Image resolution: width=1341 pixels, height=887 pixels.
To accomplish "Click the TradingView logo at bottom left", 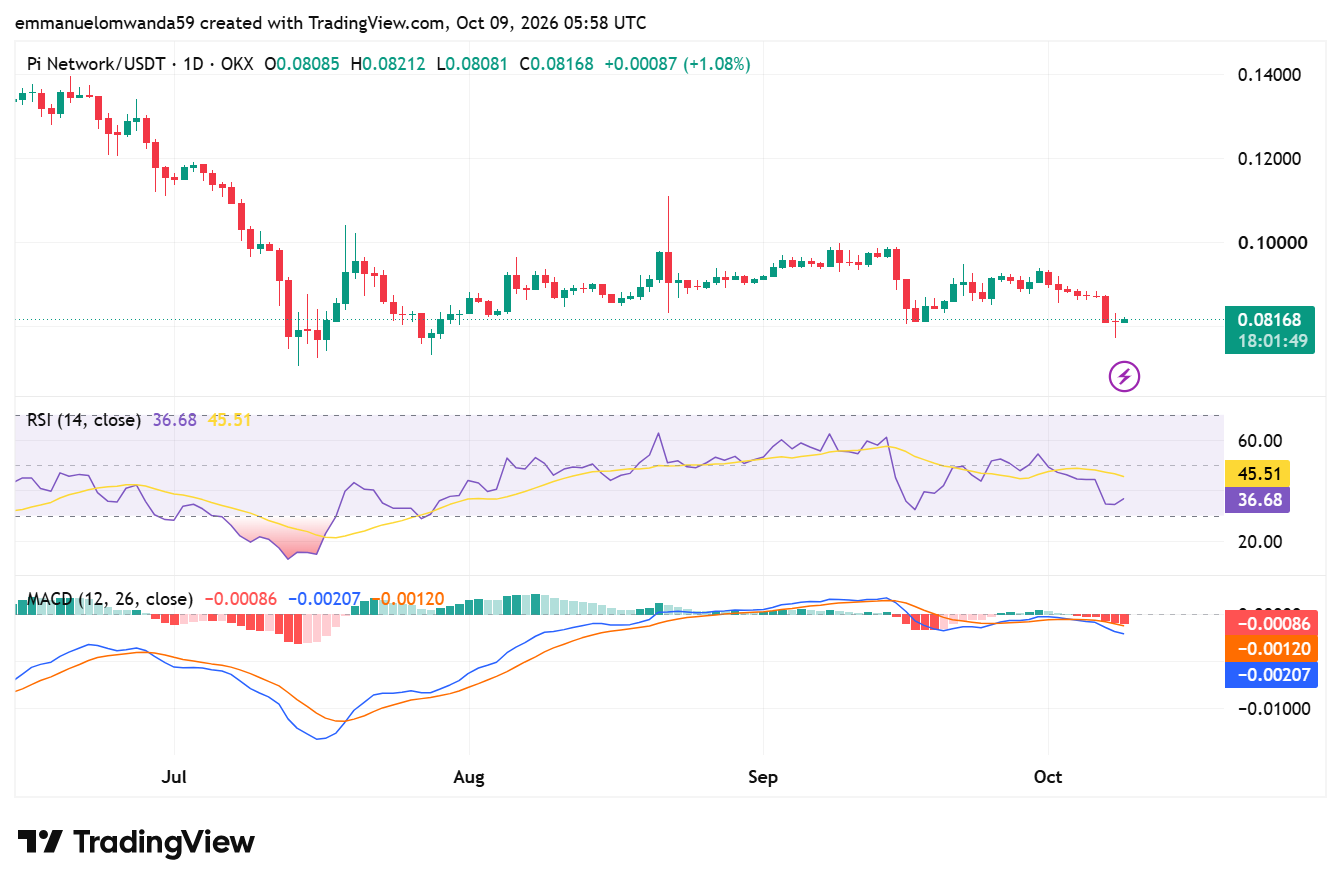I will (136, 842).
